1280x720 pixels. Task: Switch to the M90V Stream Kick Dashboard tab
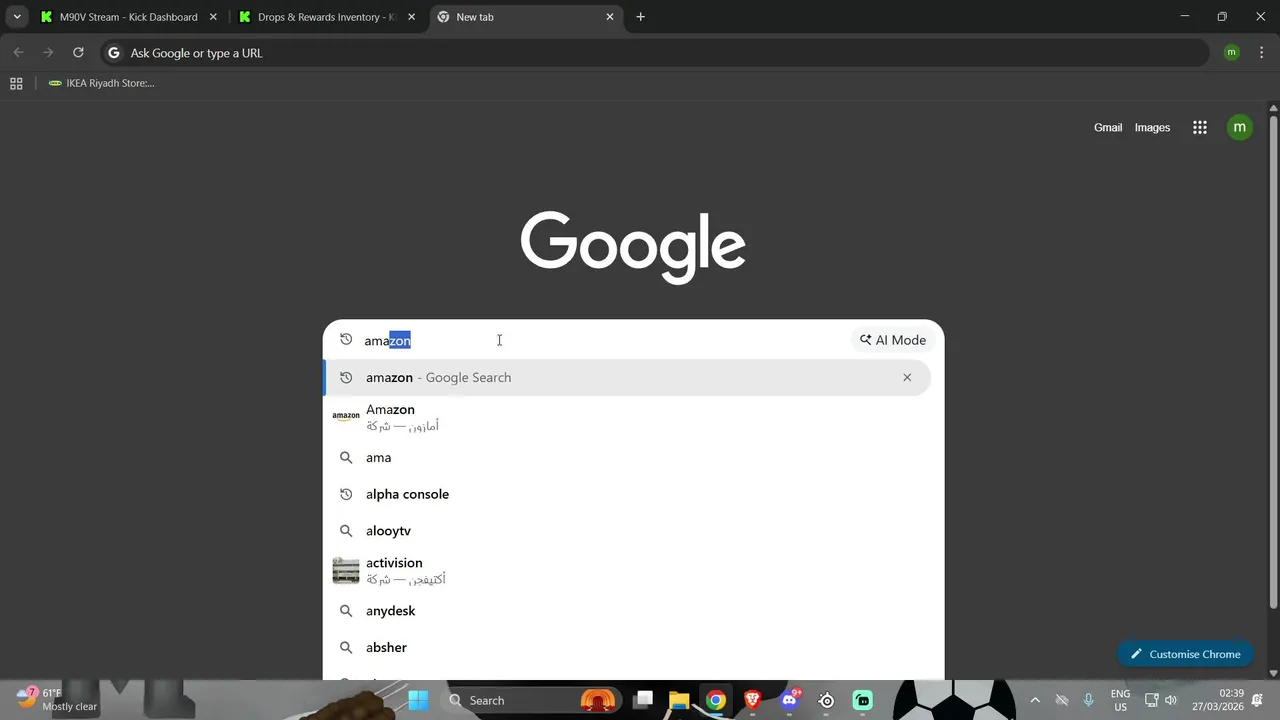128,17
